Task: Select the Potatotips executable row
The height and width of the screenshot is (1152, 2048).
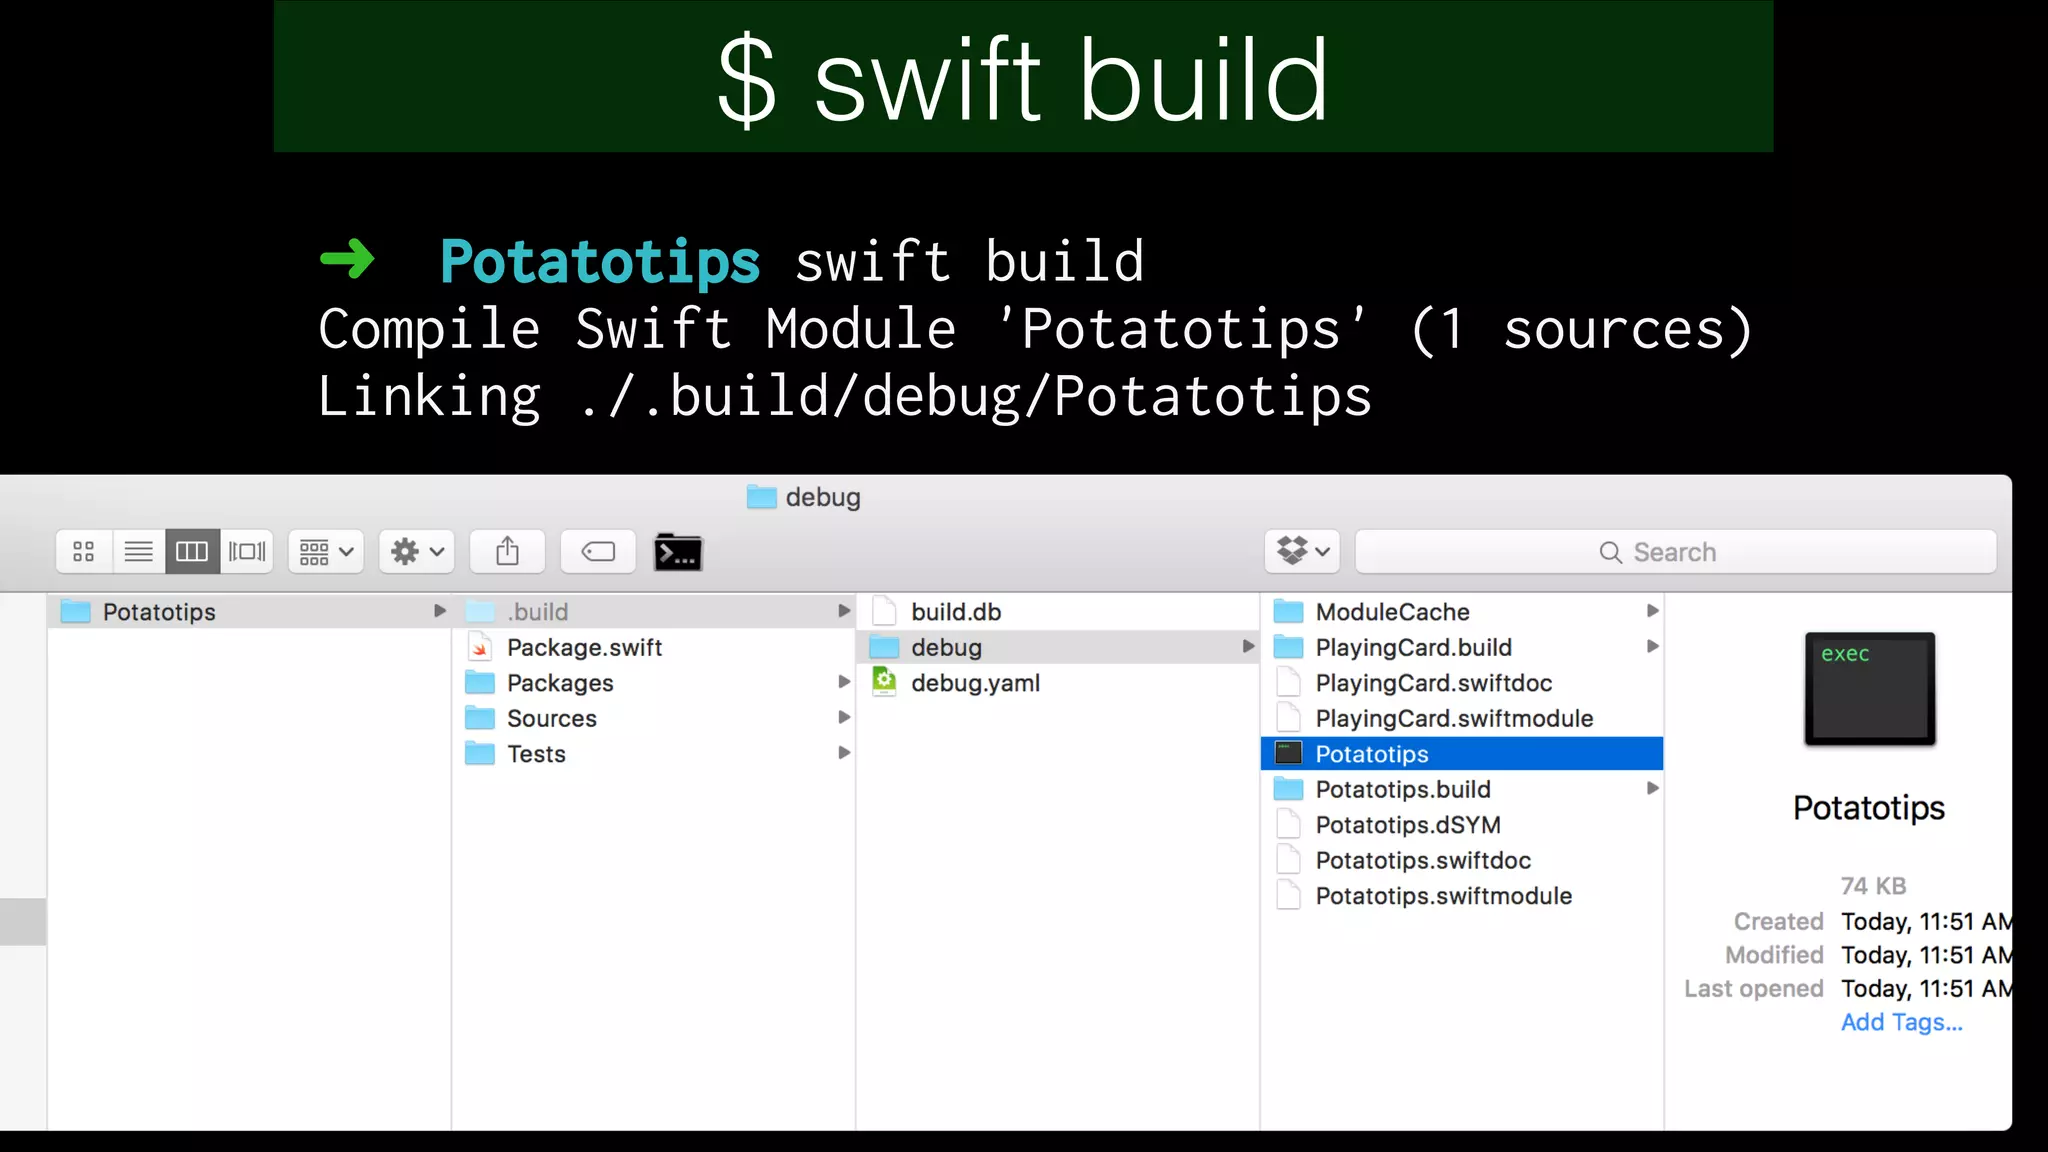Action: pyautogui.click(x=1462, y=753)
